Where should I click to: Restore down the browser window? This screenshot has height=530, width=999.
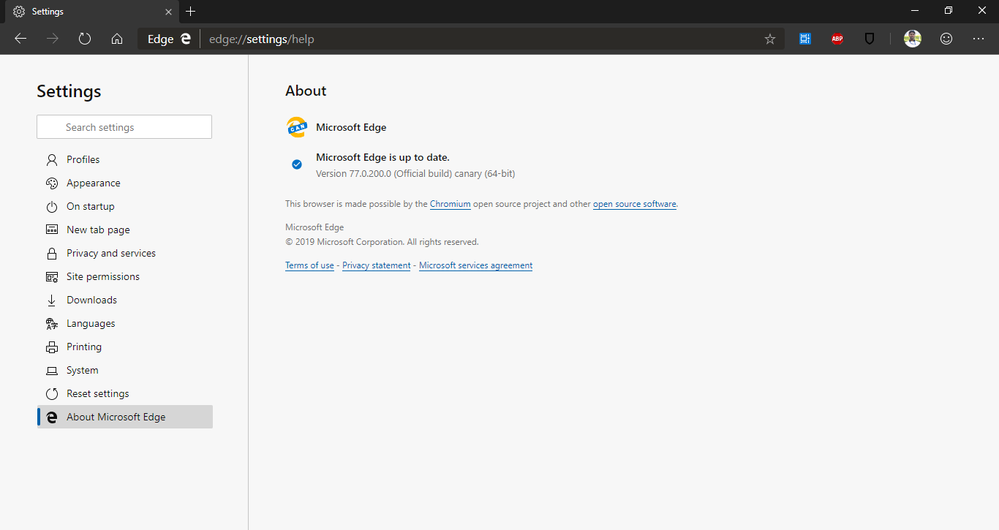[x=948, y=11]
